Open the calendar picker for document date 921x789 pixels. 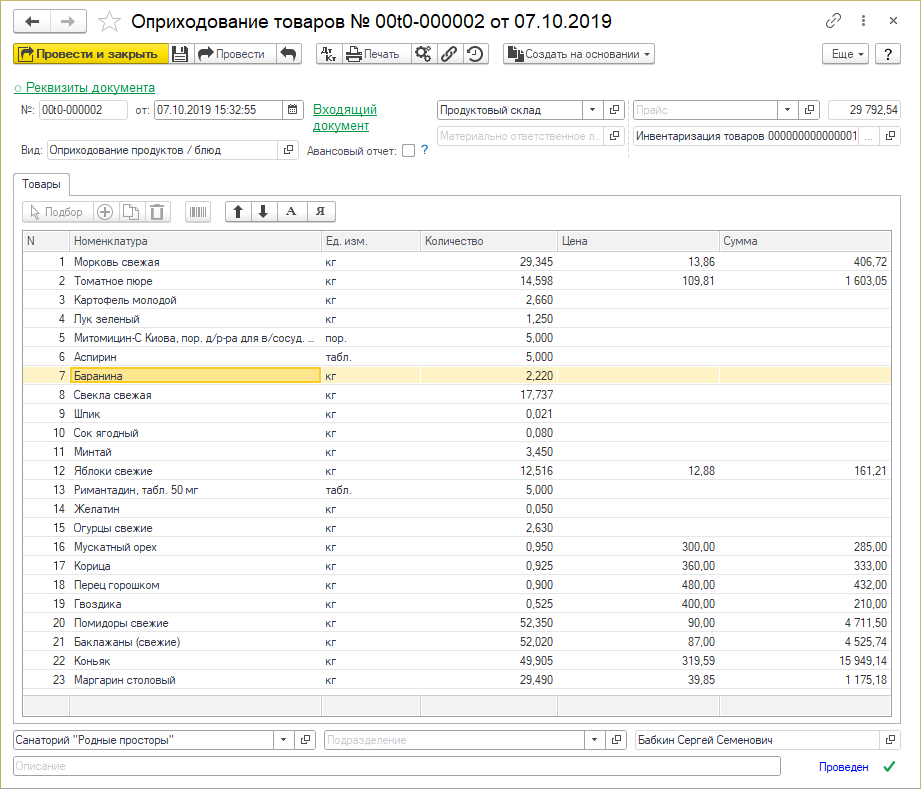tap(292, 110)
